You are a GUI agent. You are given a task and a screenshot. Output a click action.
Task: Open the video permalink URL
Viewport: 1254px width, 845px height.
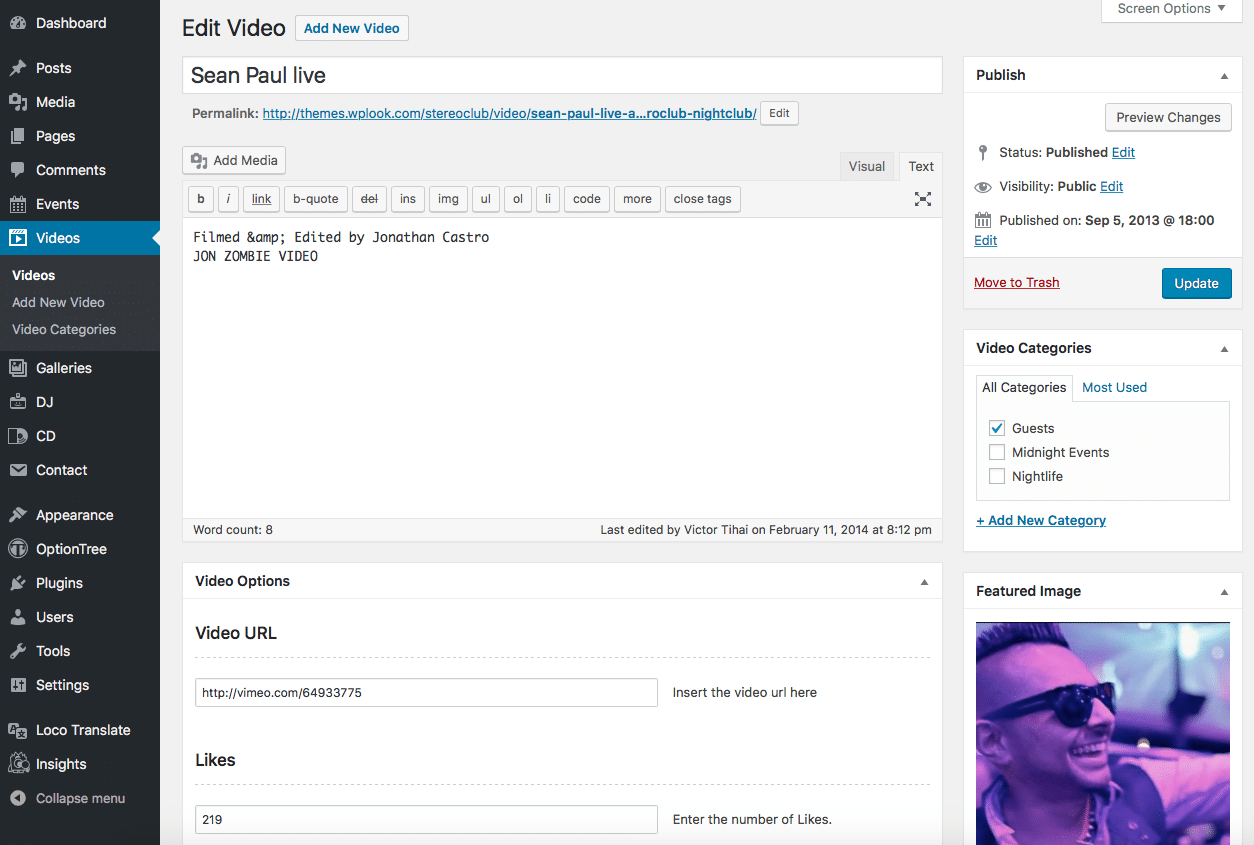(509, 114)
